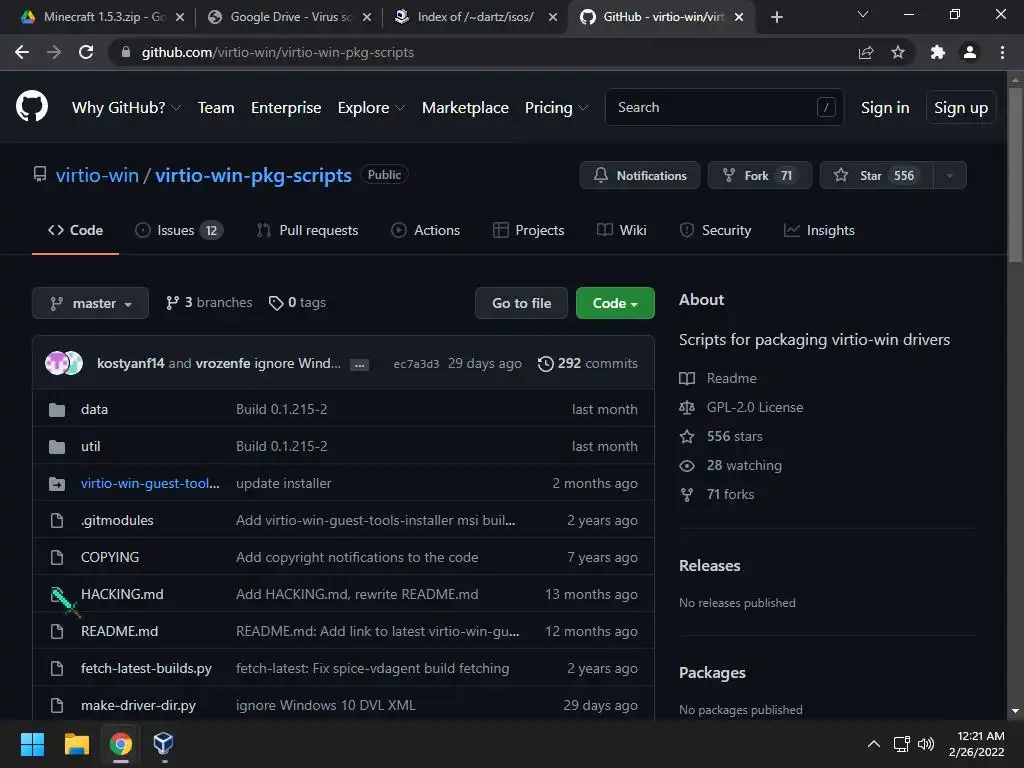Expand the Why GitHub? dropdown

tap(125, 108)
